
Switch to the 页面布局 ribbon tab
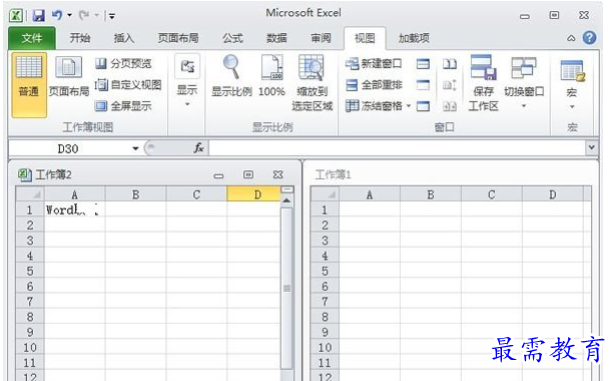point(178,38)
